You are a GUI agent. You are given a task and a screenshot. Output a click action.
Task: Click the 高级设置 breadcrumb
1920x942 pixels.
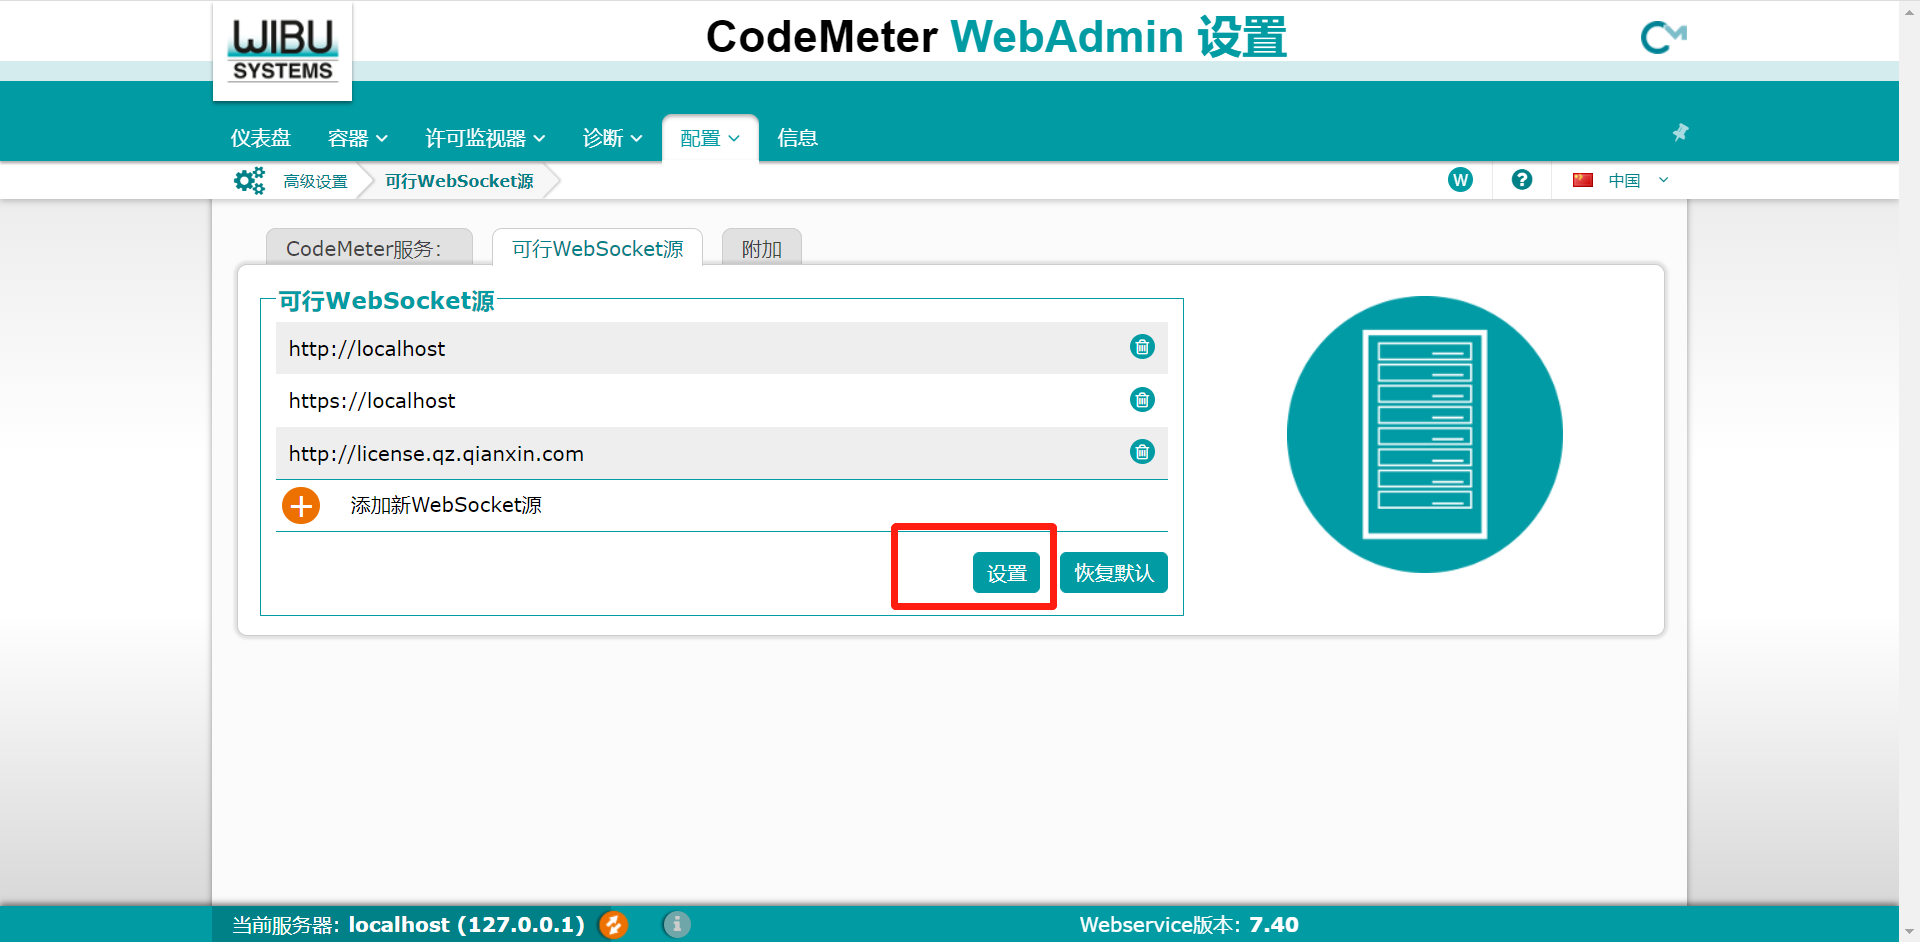pyautogui.click(x=315, y=181)
